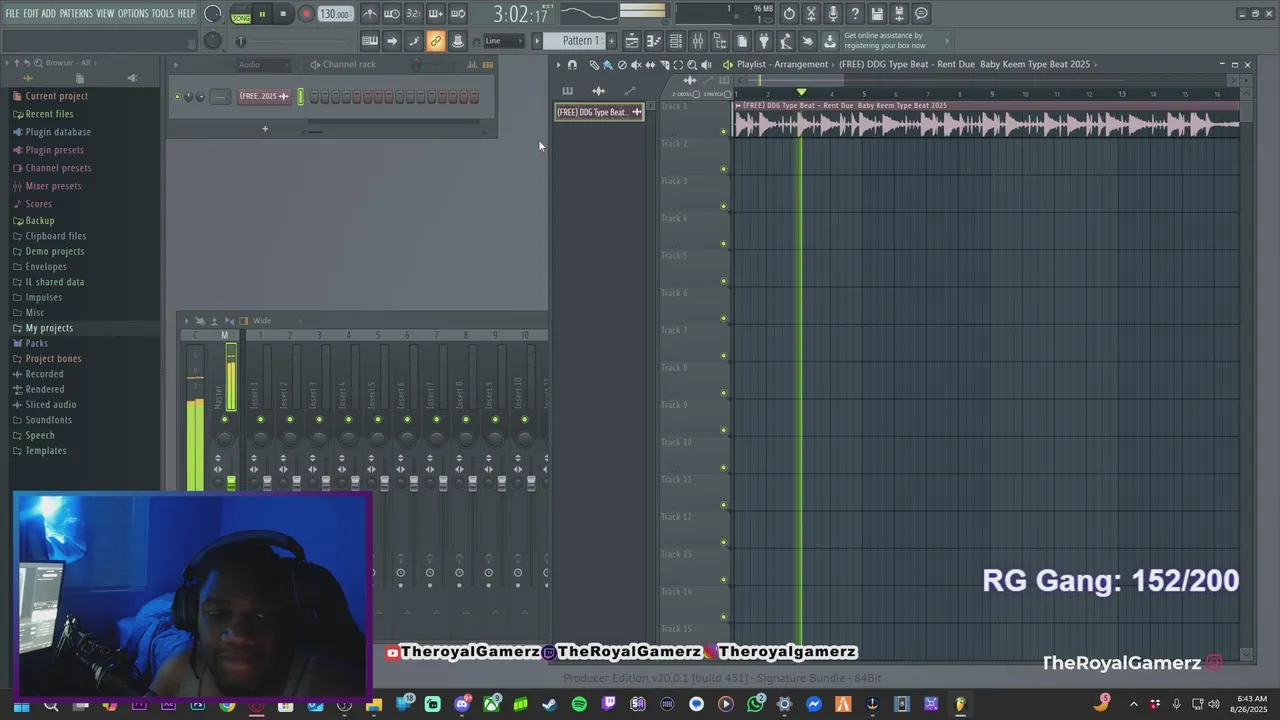The width and height of the screenshot is (1280, 720).
Task: Click the microphone recording icon
Action: 833,14
